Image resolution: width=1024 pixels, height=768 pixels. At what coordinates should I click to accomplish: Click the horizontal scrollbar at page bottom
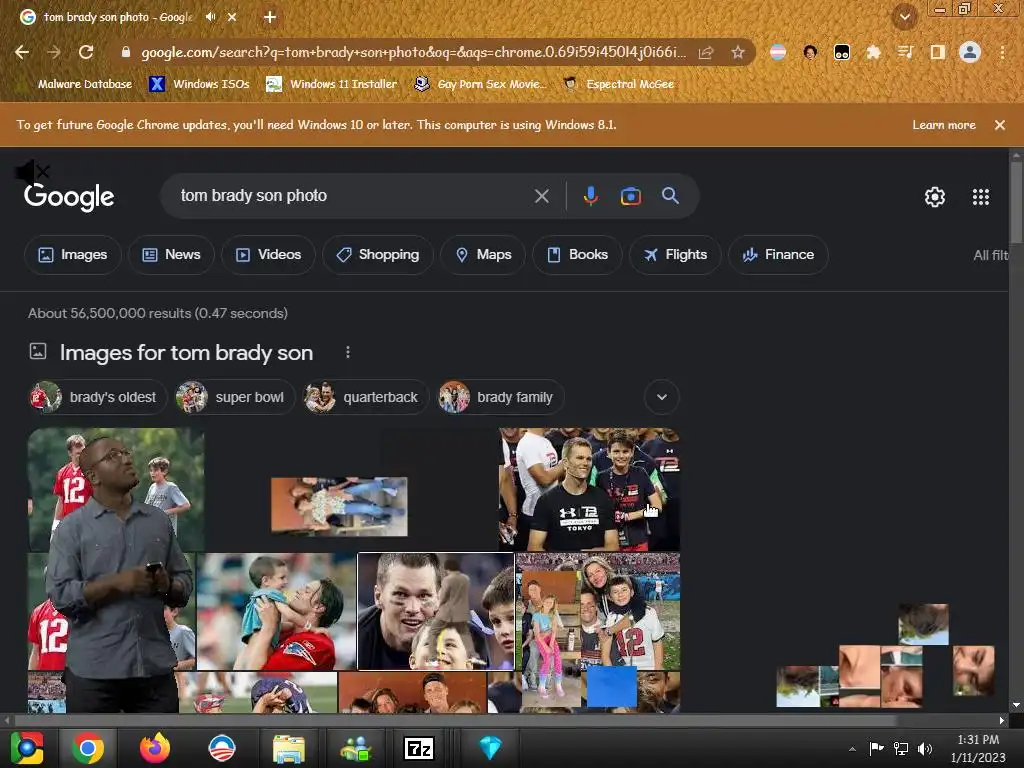pyautogui.click(x=456, y=720)
